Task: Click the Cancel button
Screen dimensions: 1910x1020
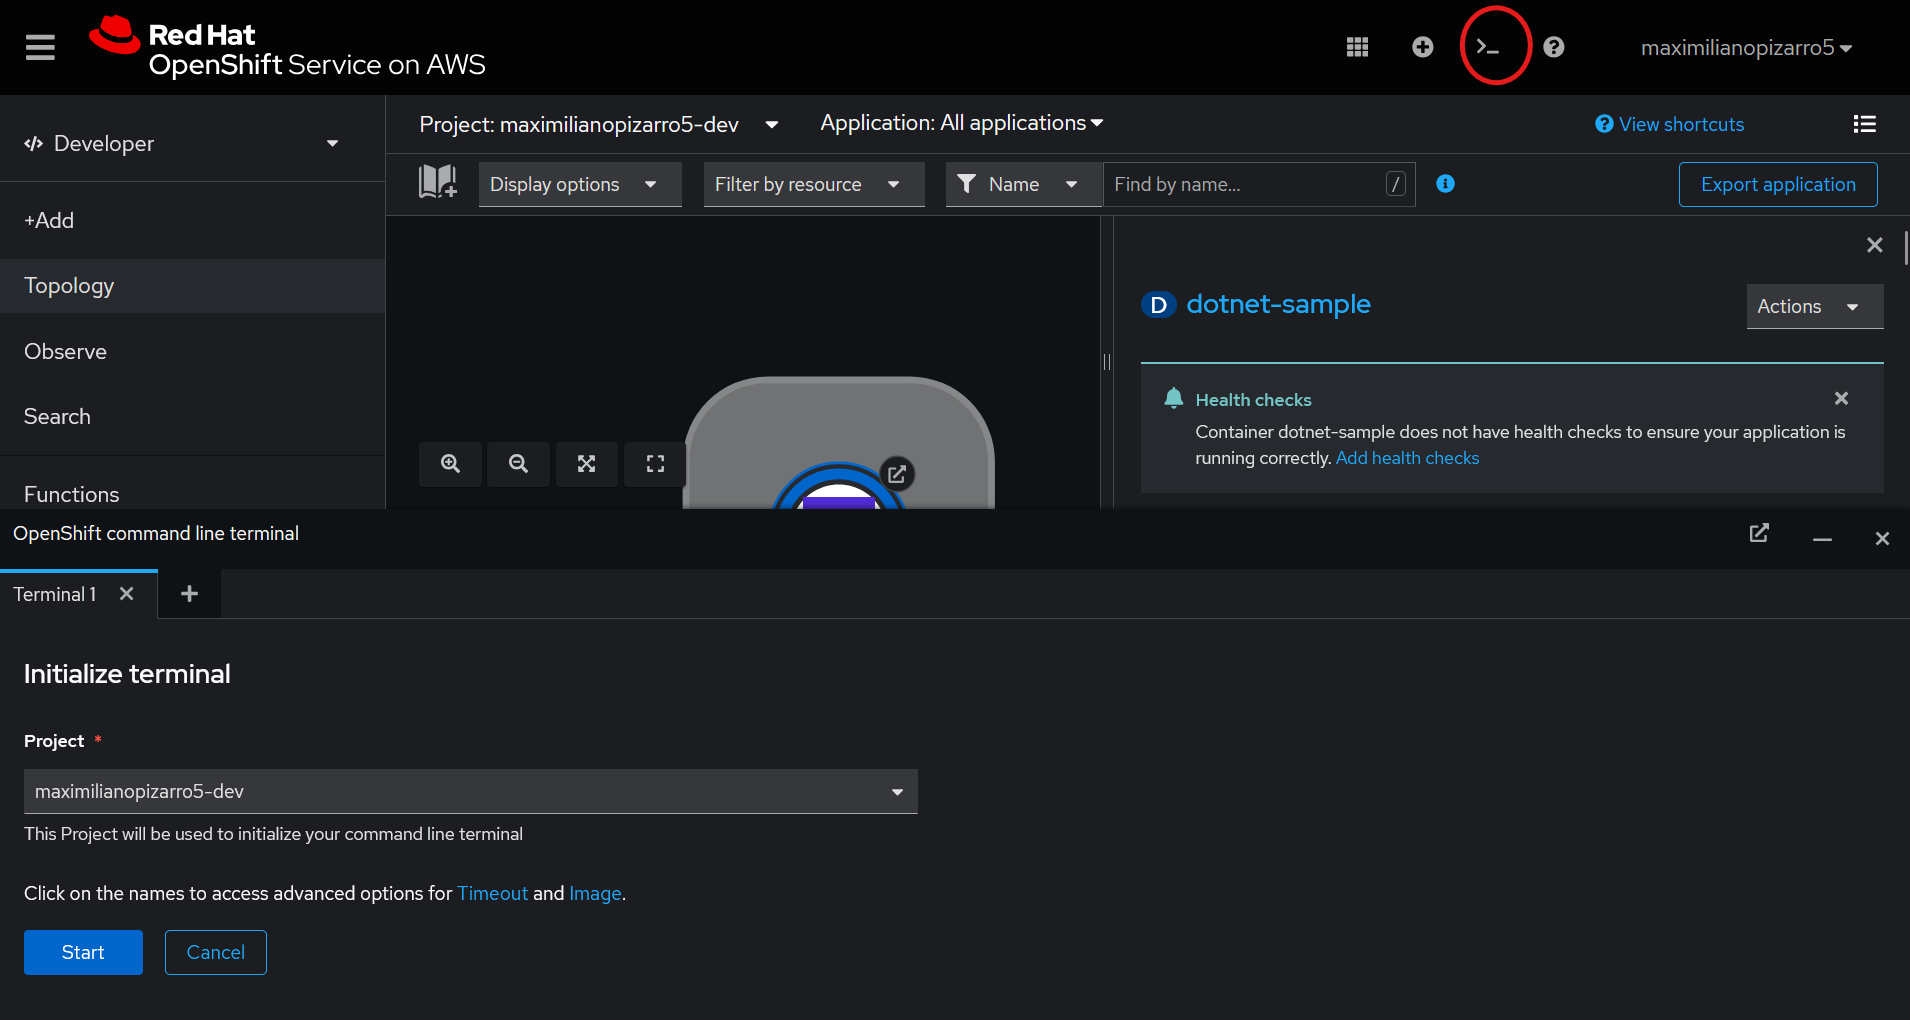Action: pos(216,952)
